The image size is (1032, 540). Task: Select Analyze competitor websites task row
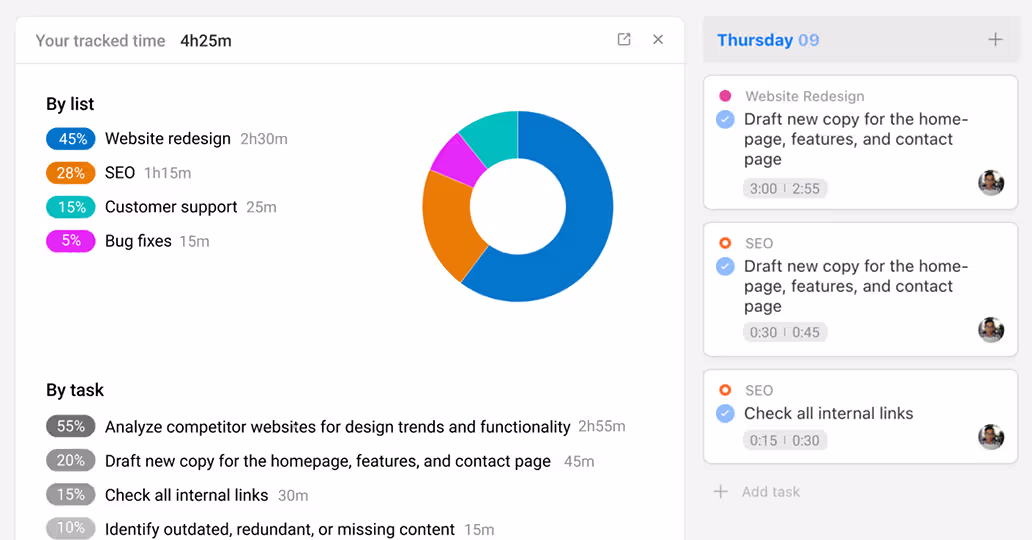337,427
